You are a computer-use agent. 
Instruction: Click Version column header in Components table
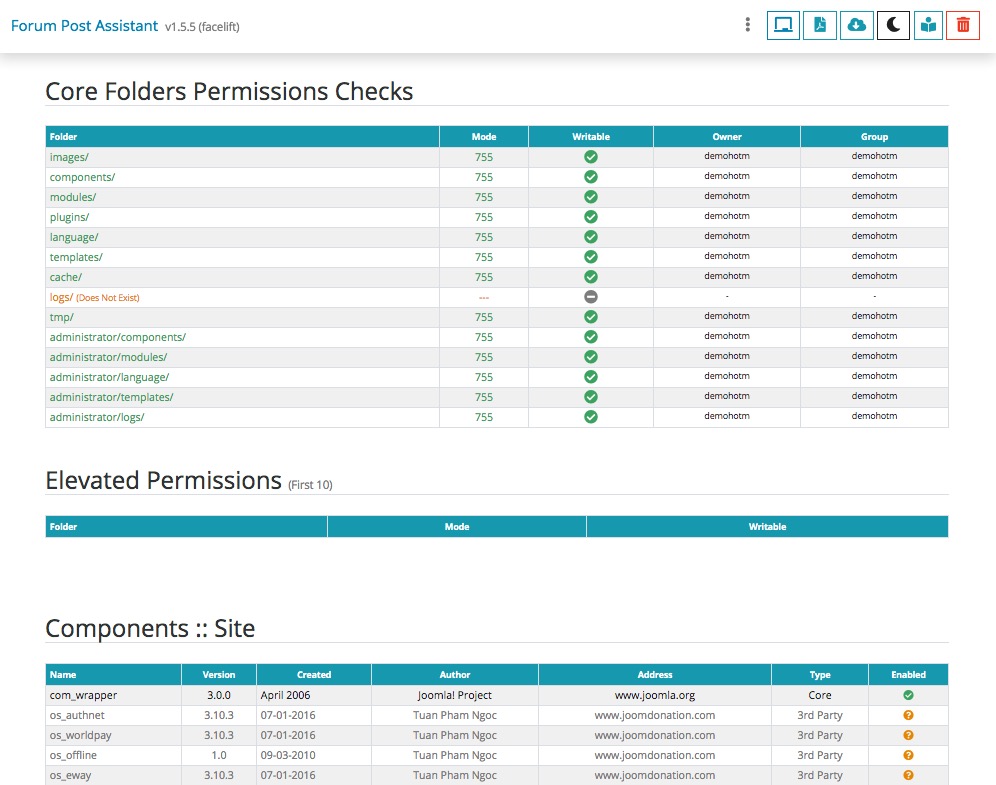pos(218,675)
